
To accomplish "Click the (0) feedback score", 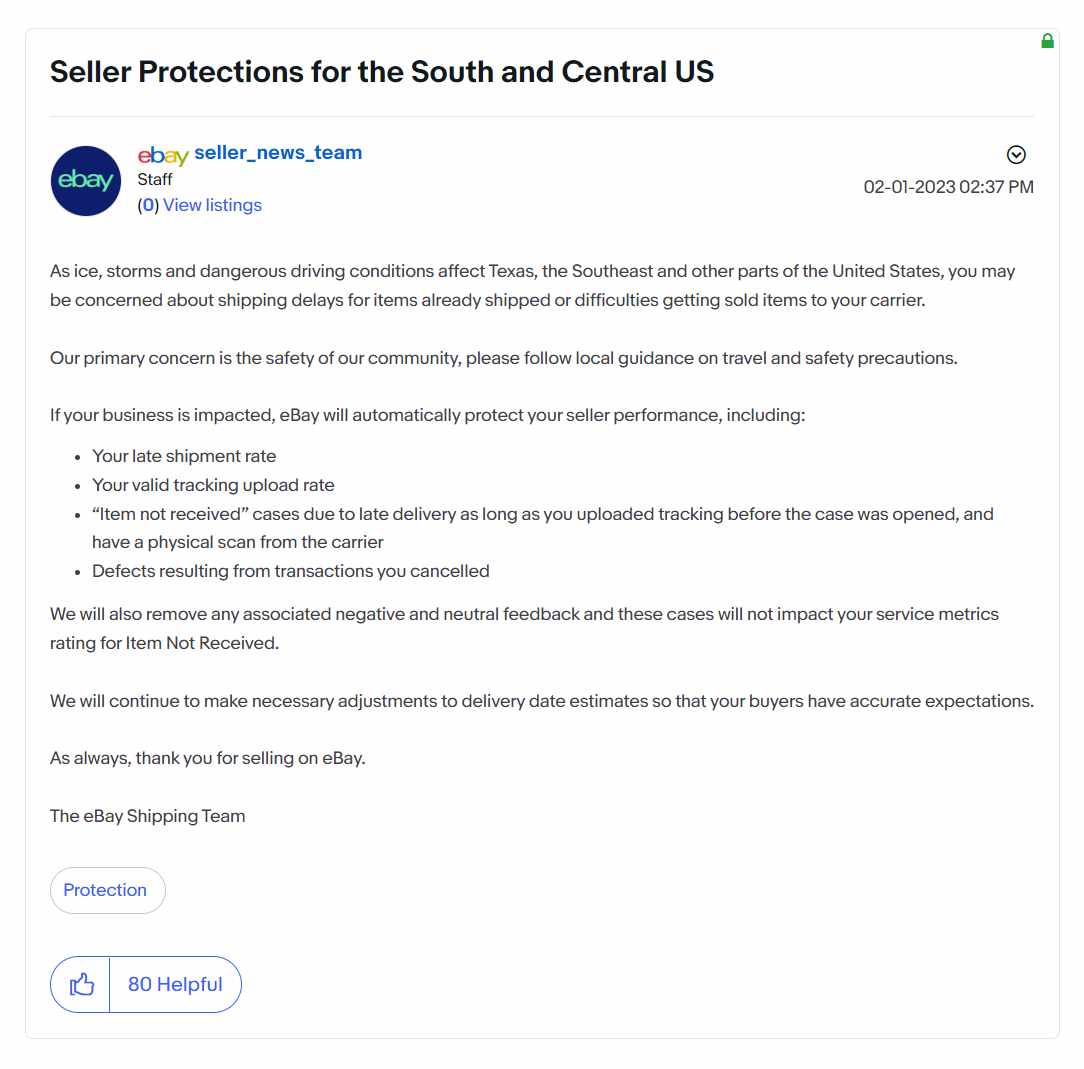I will click(148, 205).
